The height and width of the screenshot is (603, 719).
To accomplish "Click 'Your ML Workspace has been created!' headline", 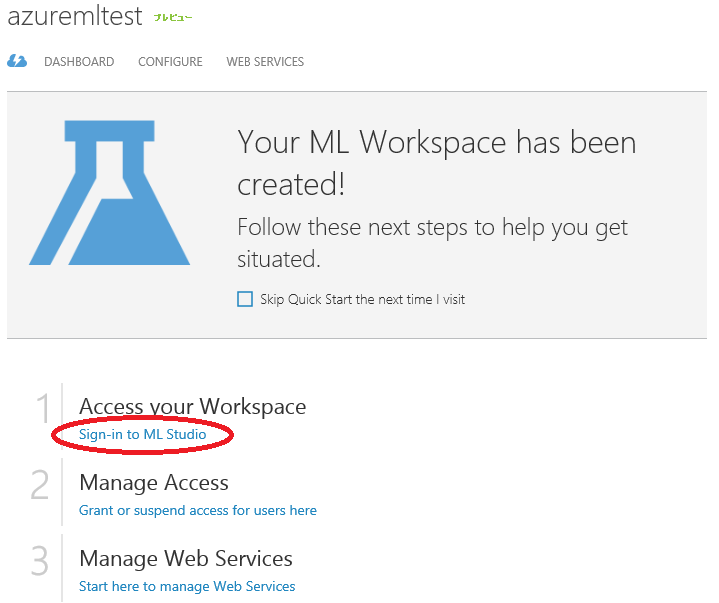I will click(437, 162).
